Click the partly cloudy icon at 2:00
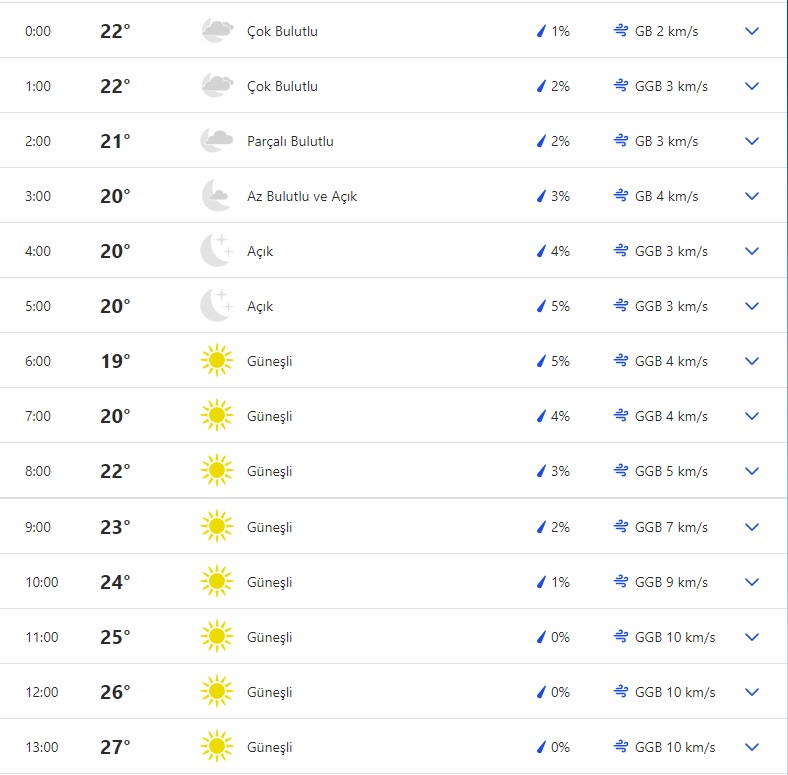The image size is (788, 775). pyautogui.click(x=216, y=141)
